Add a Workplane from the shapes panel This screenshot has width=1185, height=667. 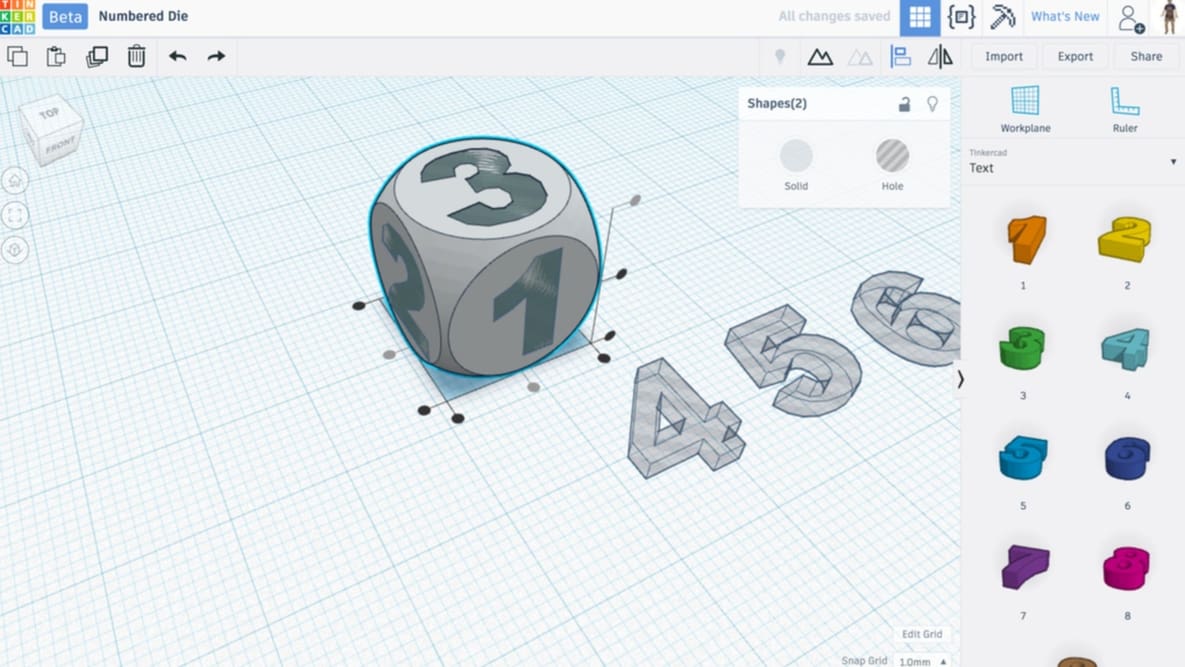click(x=1024, y=105)
